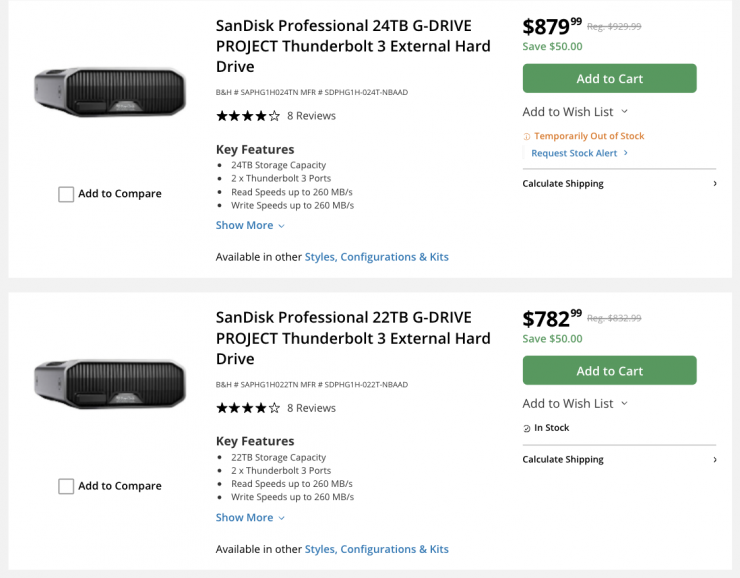The width and height of the screenshot is (740, 578).
Task: Click the star rating of the 22TB drive
Action: tap(248, 408)
